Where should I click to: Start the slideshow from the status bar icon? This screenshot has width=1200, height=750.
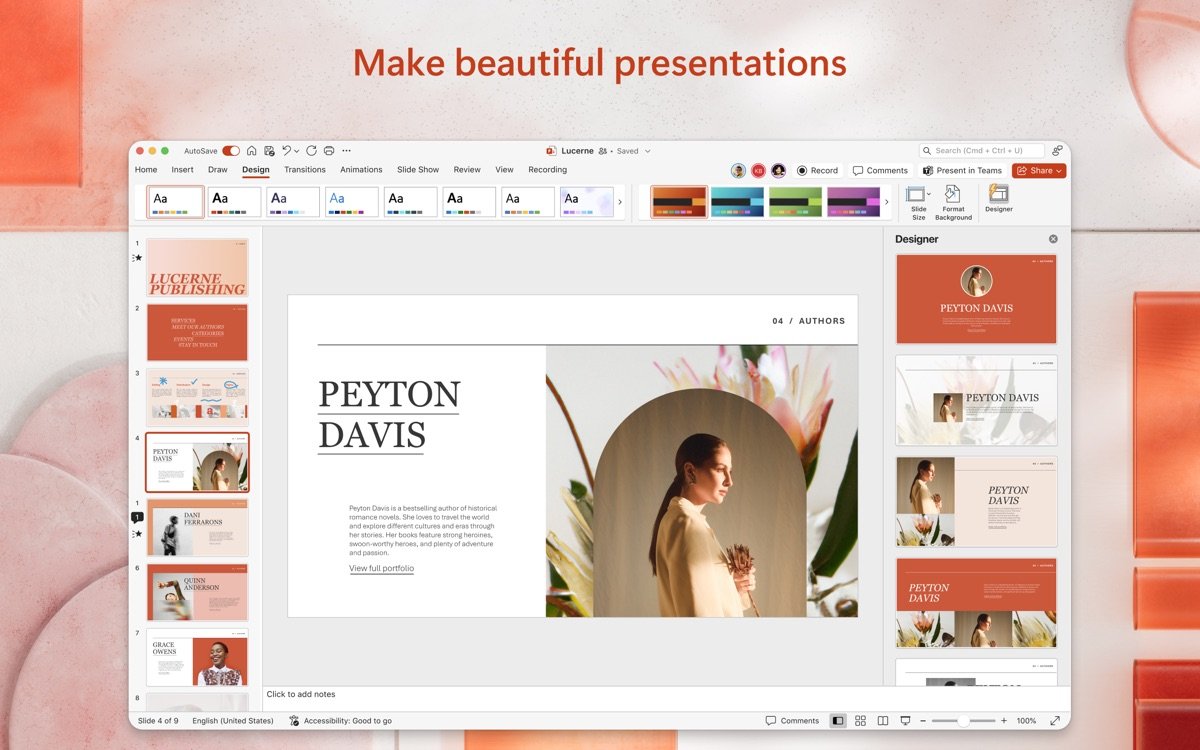906,720
